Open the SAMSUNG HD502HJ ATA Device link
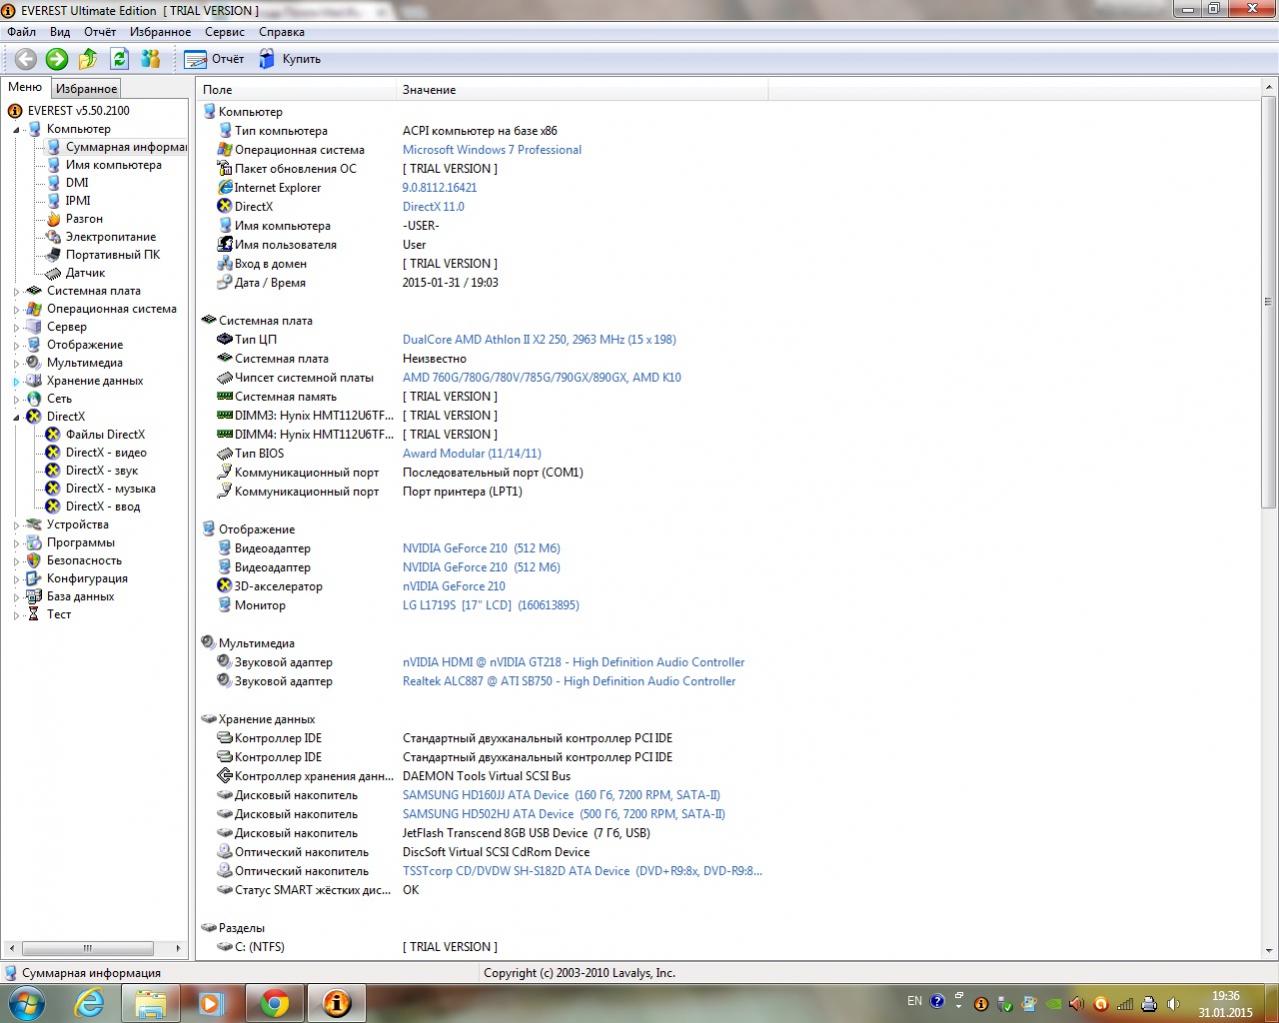Screen dimensions: 1279x1023 (x=564, y=815)
